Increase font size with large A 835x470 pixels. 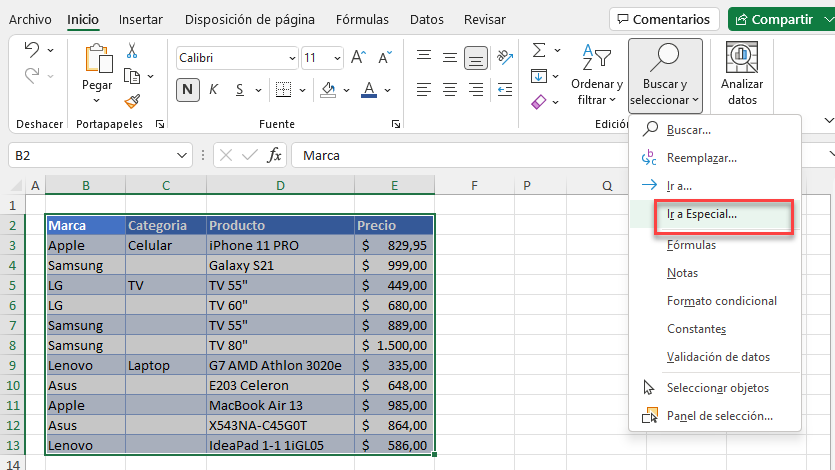tap(358, 57)
